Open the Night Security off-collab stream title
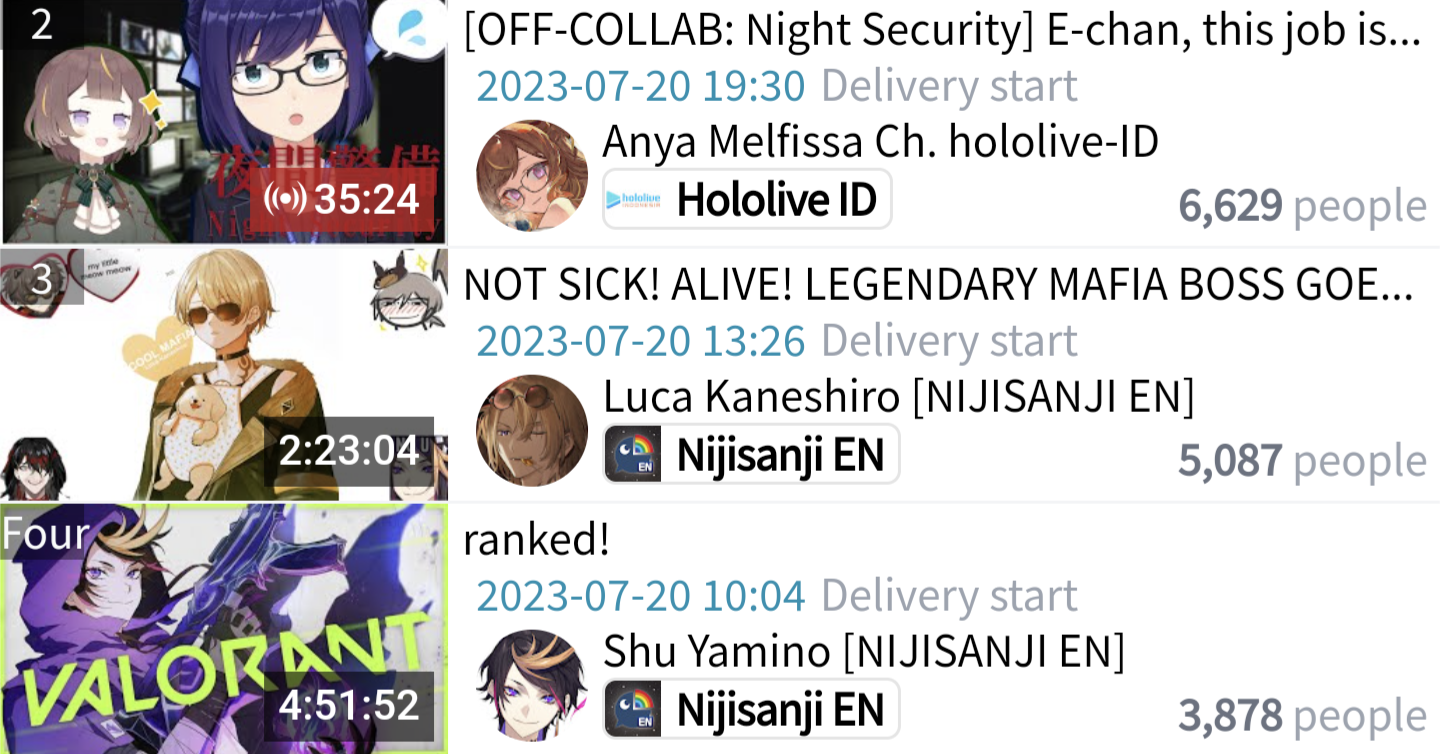This screenshot has width=1440, height=754. [942, 32]
